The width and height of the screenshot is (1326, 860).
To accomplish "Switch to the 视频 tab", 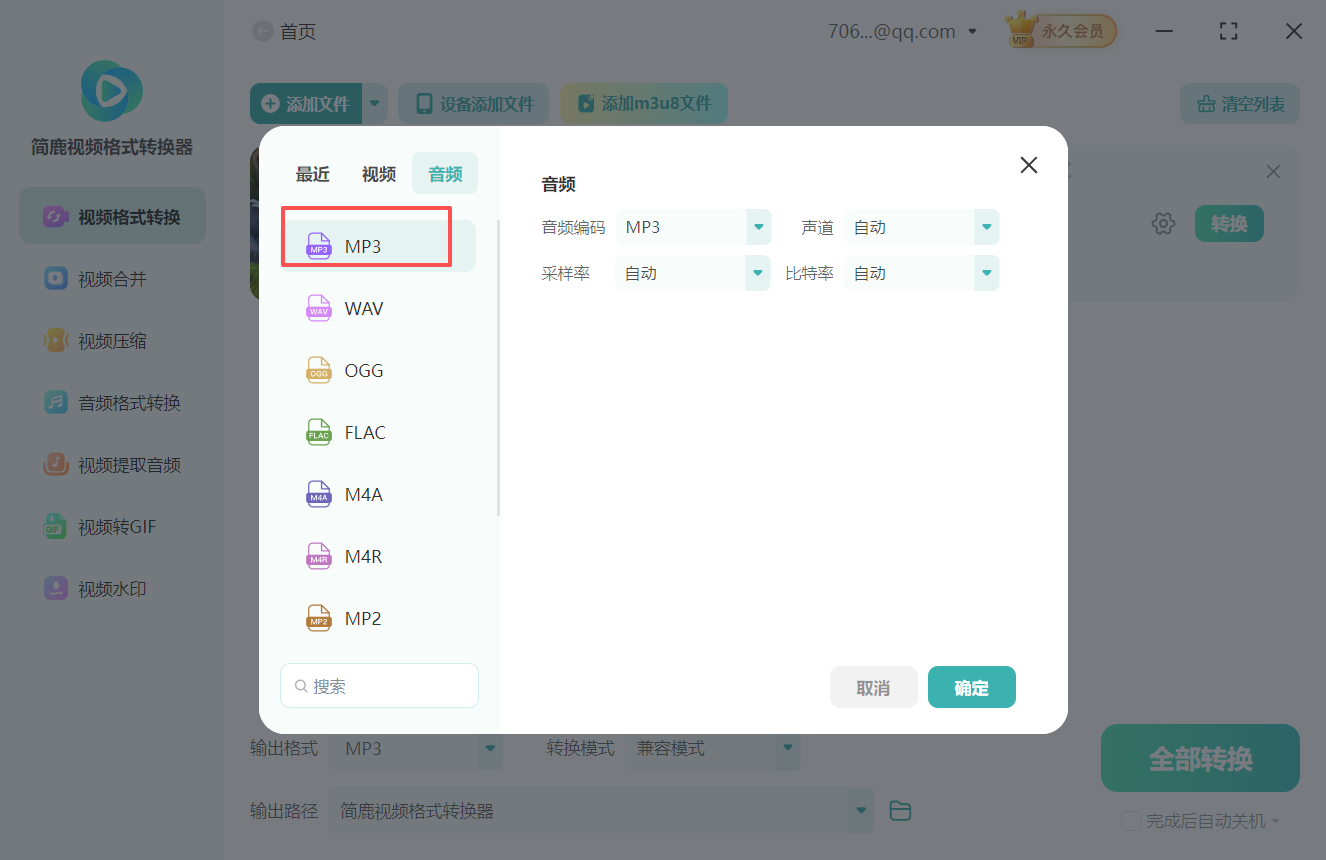I will [x=379, y=173].
